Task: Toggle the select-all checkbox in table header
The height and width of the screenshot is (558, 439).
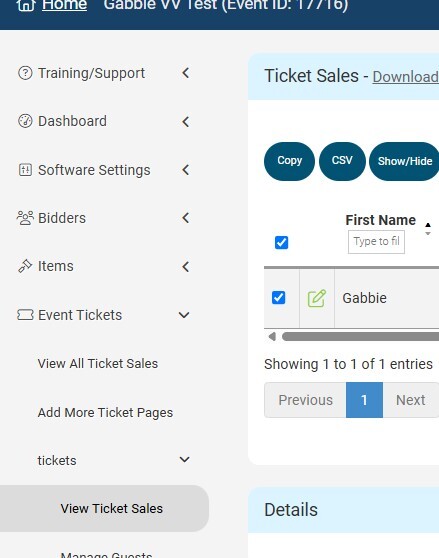Action: [x=281, y=243]
